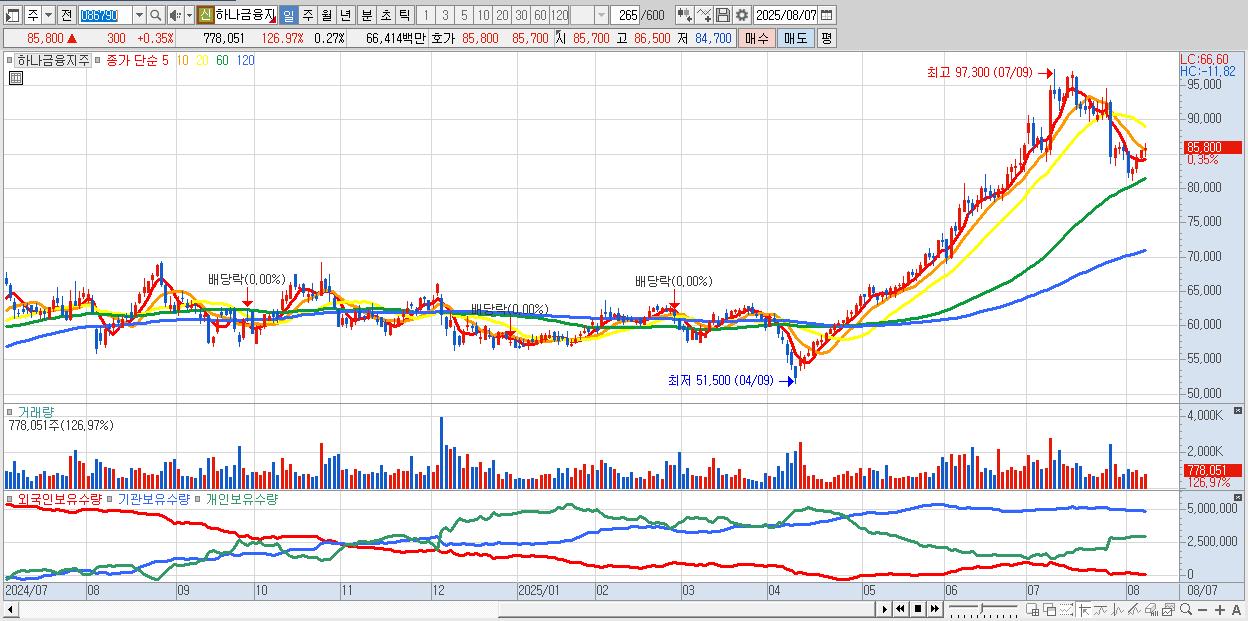Open the 주 market type dropdown arrow

48,15
